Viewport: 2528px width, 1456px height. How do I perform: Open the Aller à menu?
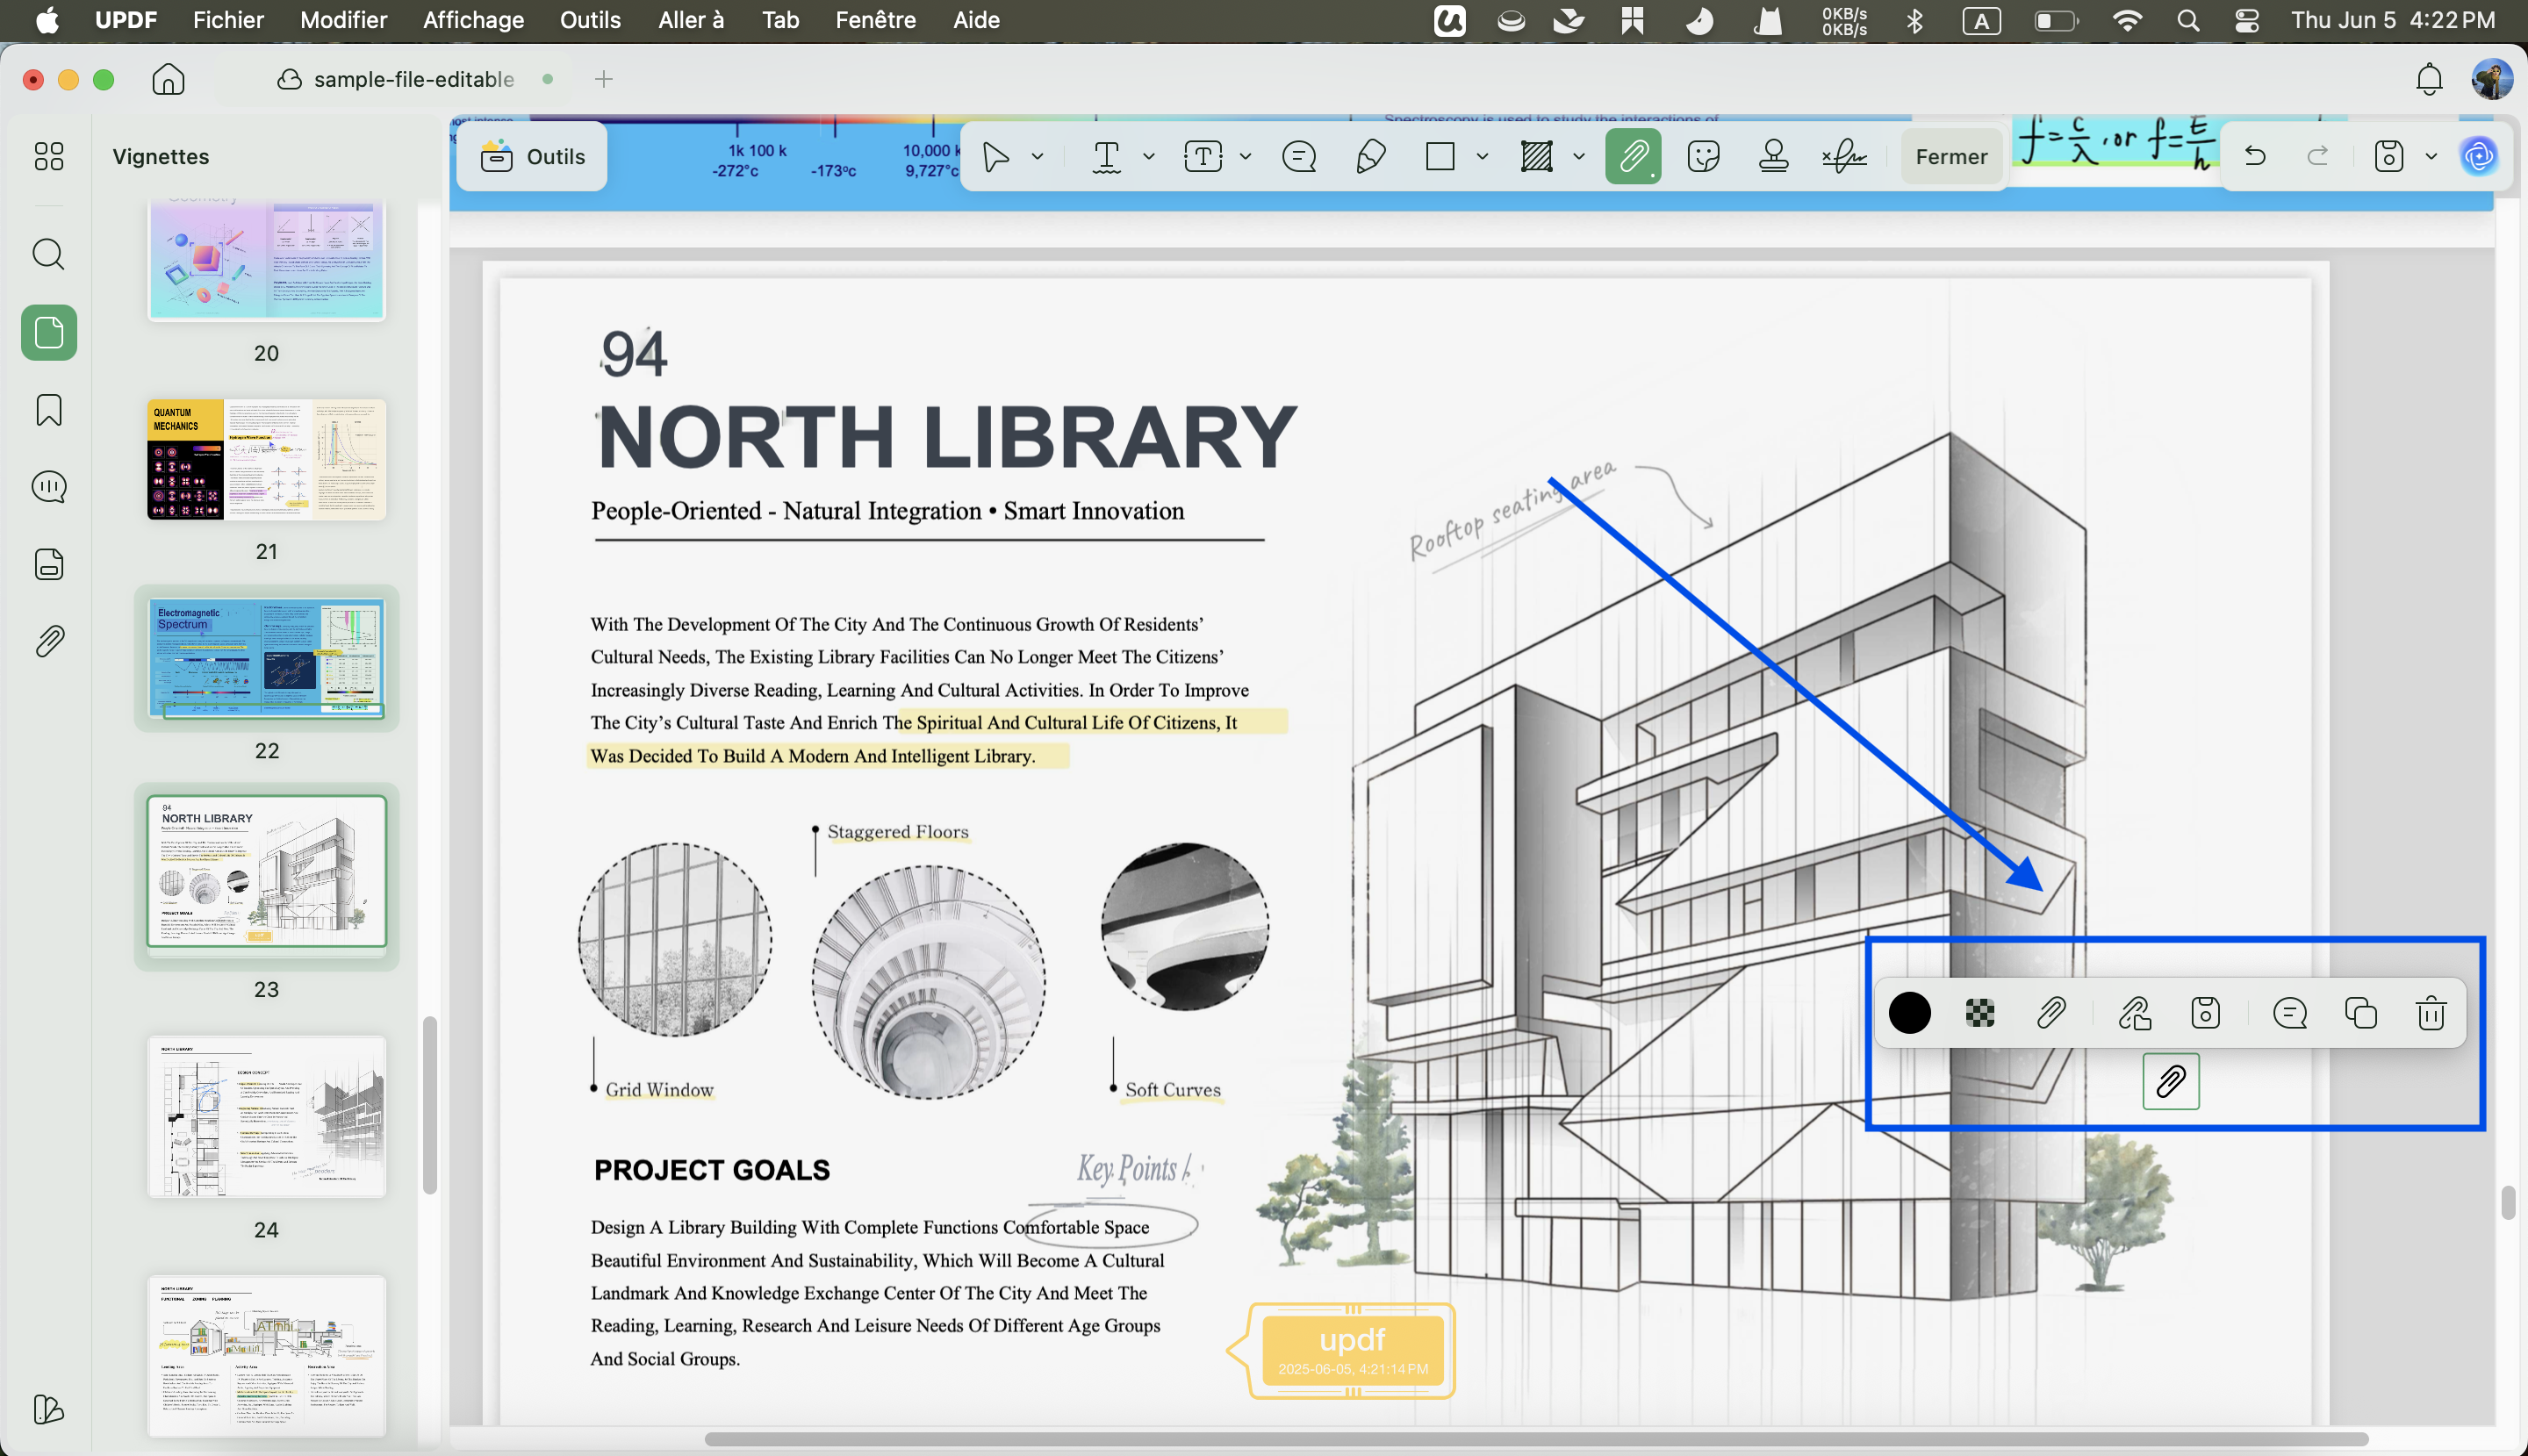click(x=691, y=20)
